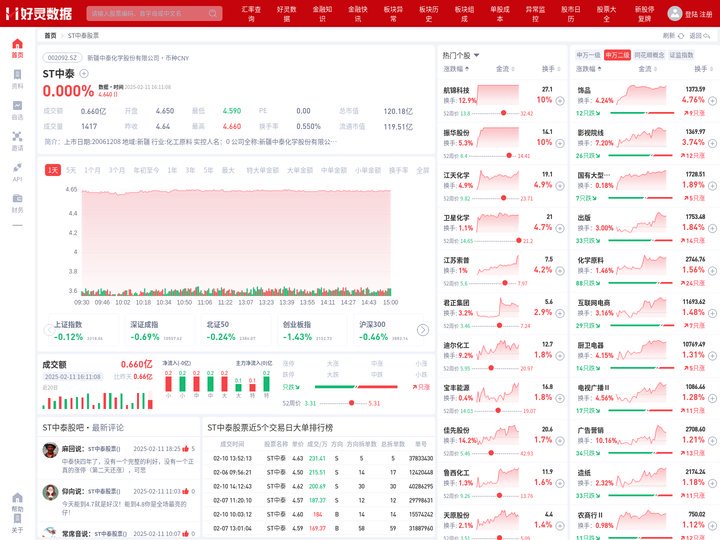The width and height of the screenshot is (720, 540).
Task: Open 汇率查询 in top navigation
Action: click(x=251, y=14)
